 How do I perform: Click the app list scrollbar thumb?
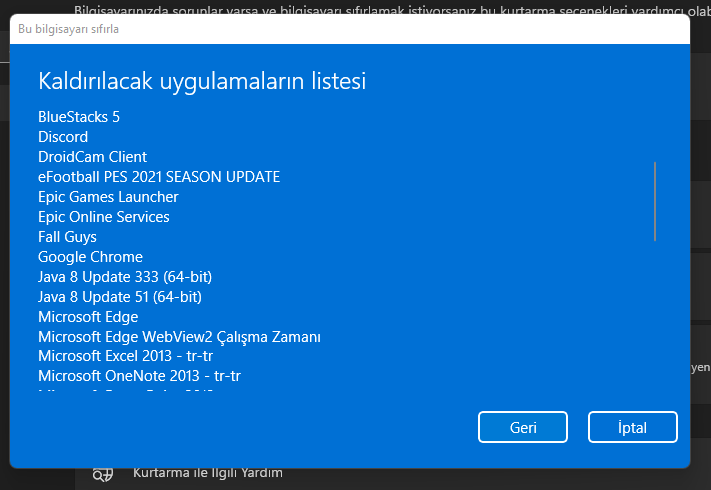pos(655,201)
